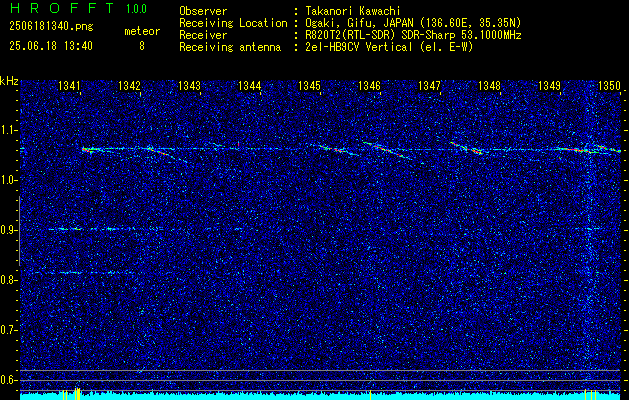Screen dimensions: 629x400
Task: Click the HROFFT title text
Action: [62, 8]
